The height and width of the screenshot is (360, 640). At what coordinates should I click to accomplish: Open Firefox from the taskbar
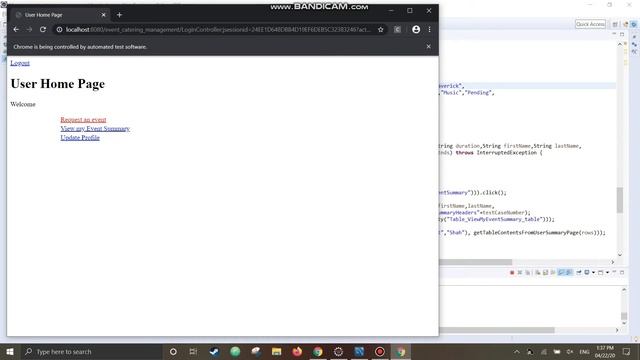(x=297, y=351)
